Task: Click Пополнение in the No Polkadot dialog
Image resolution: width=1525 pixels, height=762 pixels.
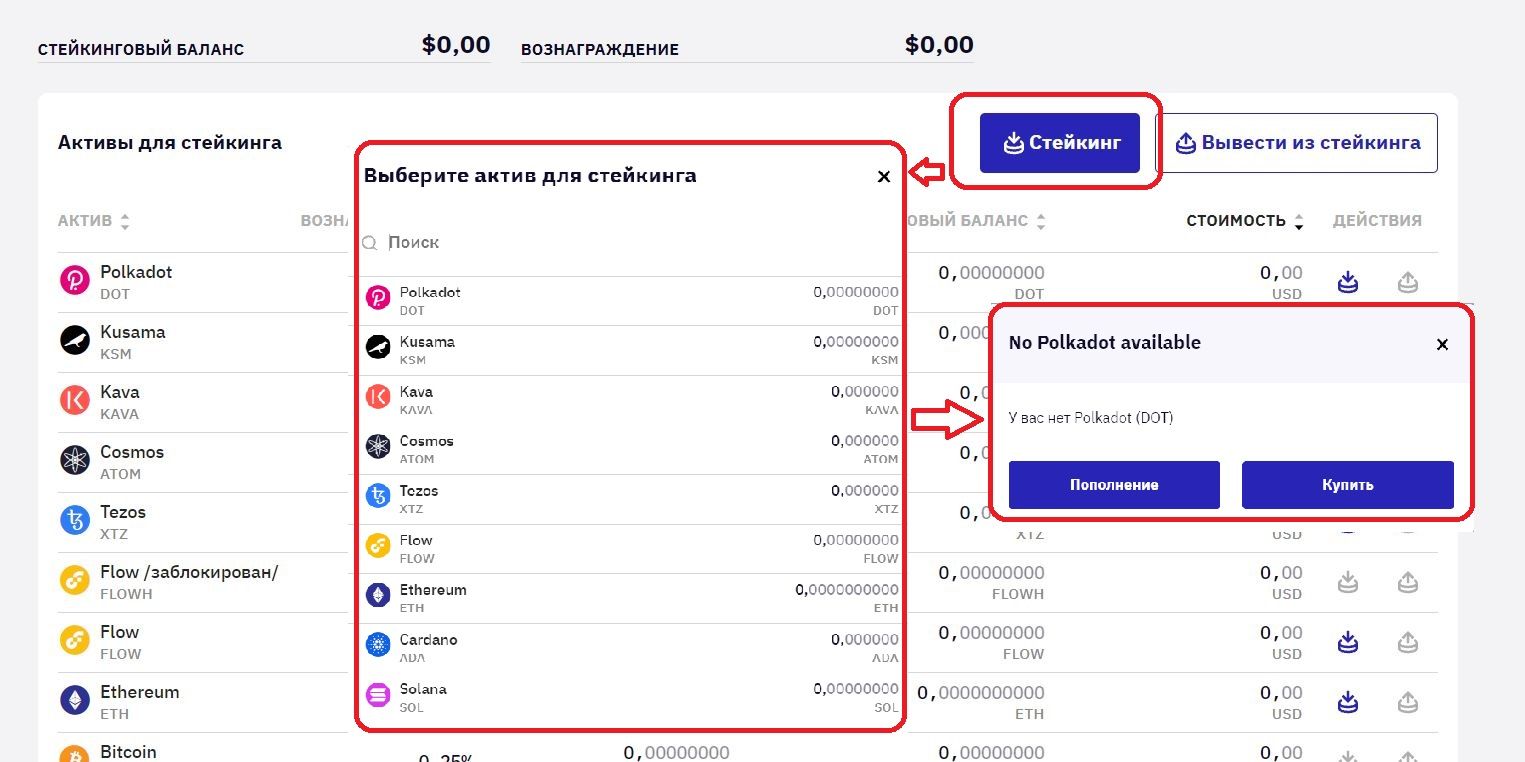Action: tap(1114, 485)
